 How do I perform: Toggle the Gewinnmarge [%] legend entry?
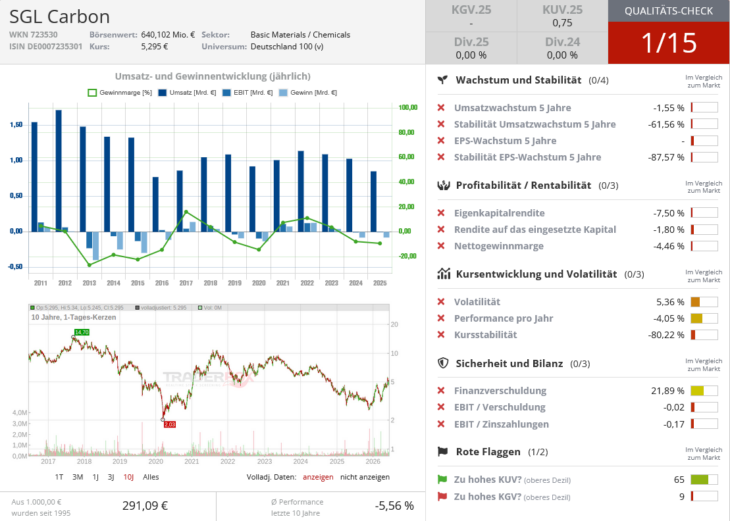tap(120, 93)
